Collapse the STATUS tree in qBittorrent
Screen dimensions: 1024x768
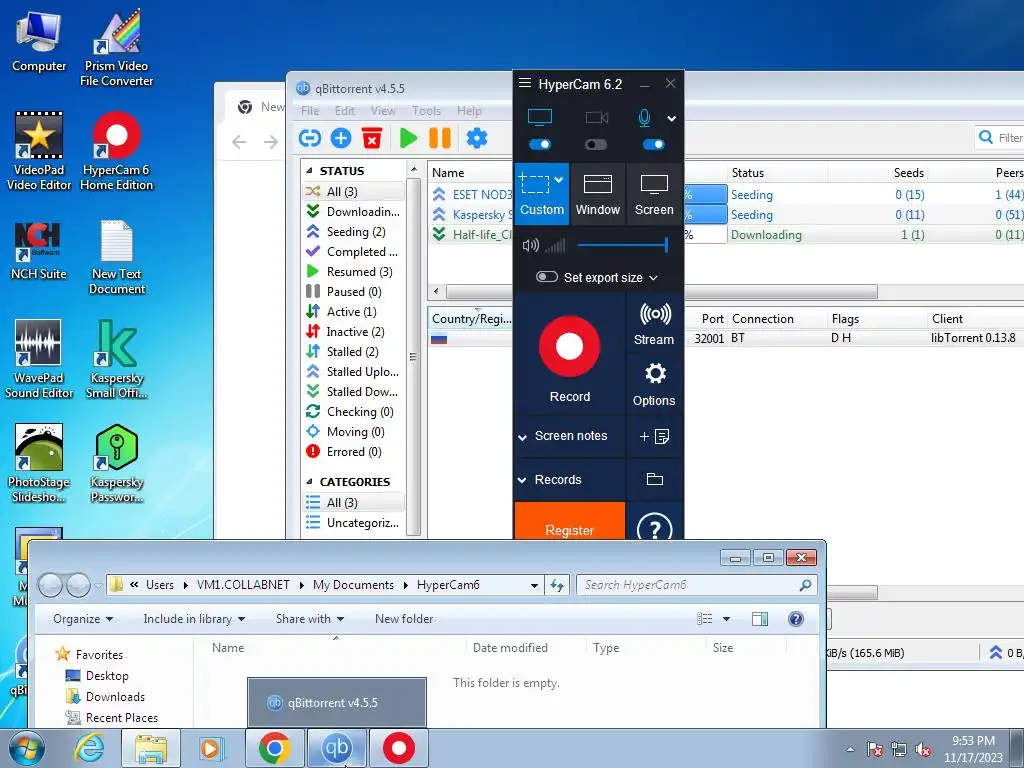coord(310,170)
